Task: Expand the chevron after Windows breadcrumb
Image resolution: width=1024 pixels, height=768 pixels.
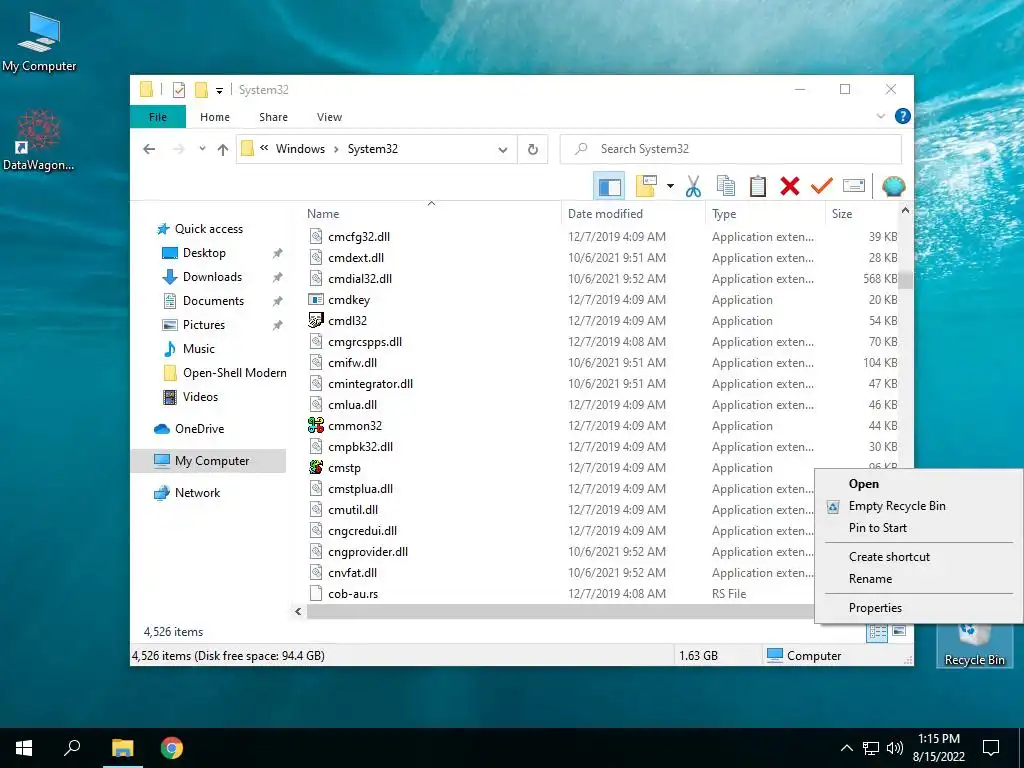Action: [x=336, y=149]
